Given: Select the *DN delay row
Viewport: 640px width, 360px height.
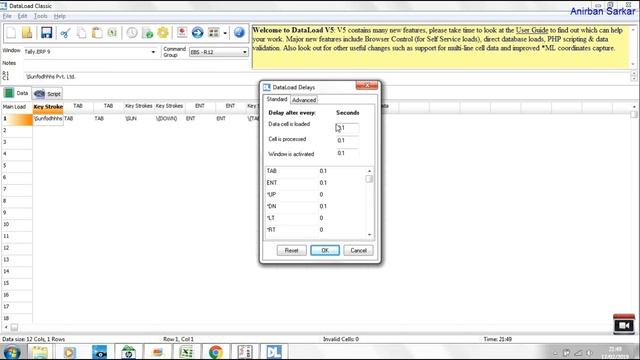Looking at the screenshot, I should click(315, 207).
